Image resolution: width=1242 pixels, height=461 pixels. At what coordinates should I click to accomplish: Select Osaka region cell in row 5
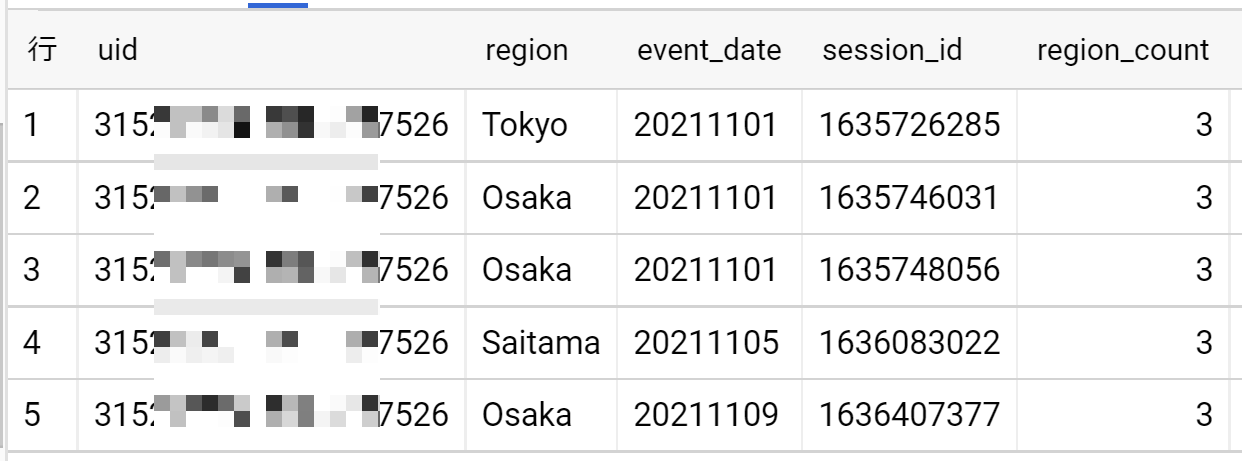pos(527,415)
